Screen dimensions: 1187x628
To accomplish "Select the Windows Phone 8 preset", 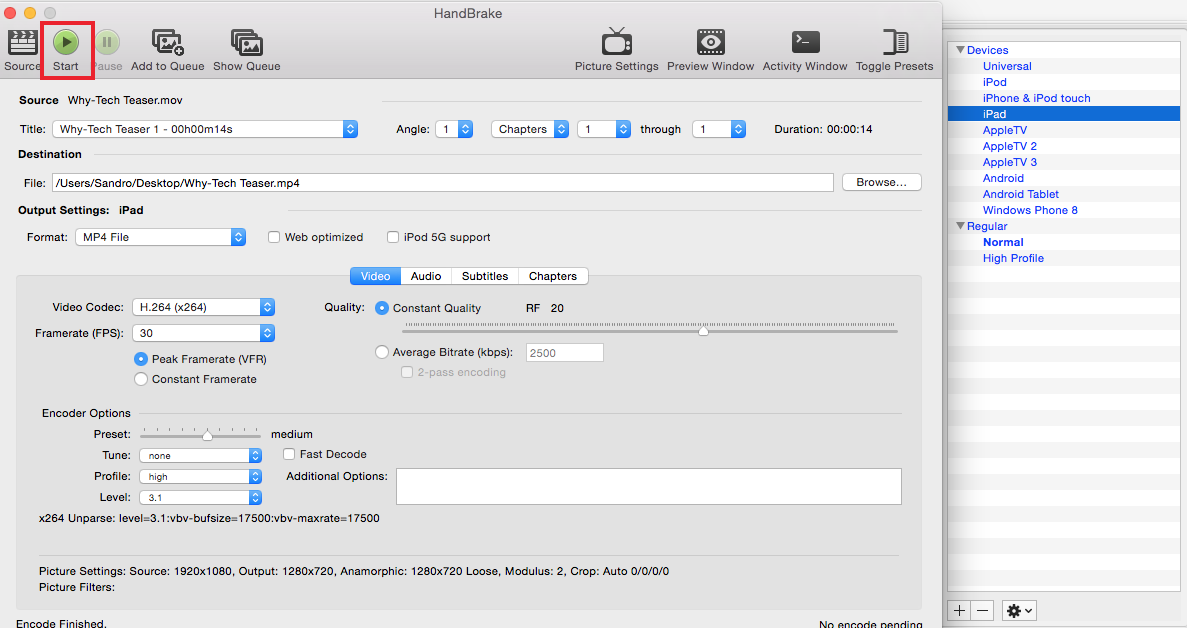I will (1030, 210).
